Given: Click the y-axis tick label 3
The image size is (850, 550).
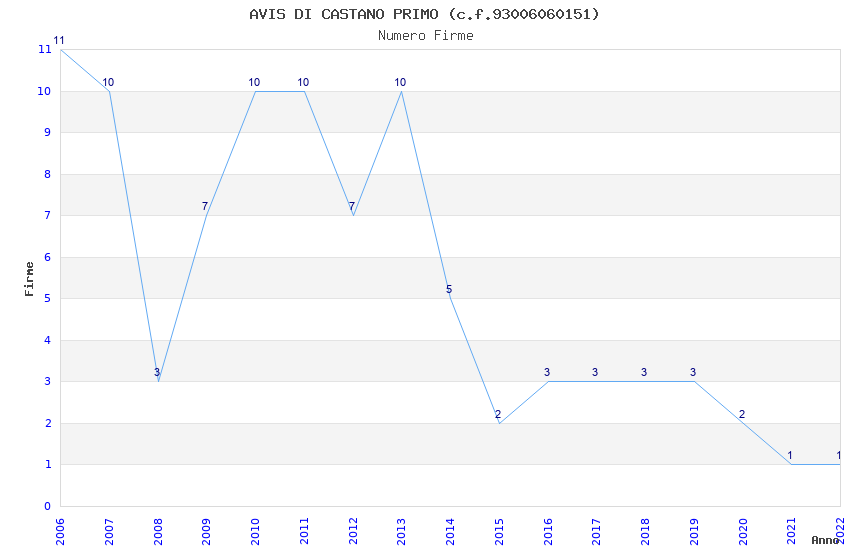Looking at the screenshot, I should tap(48, 381).
